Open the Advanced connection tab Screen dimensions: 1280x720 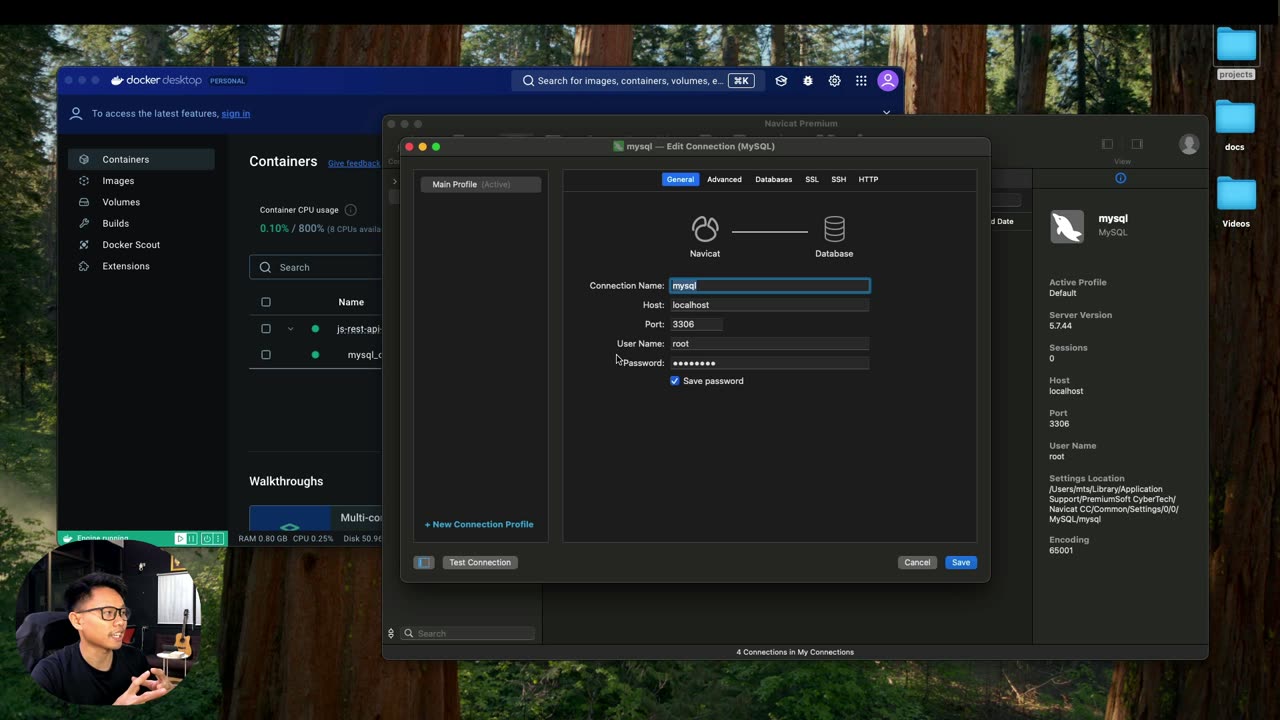[x=724, y=179]
